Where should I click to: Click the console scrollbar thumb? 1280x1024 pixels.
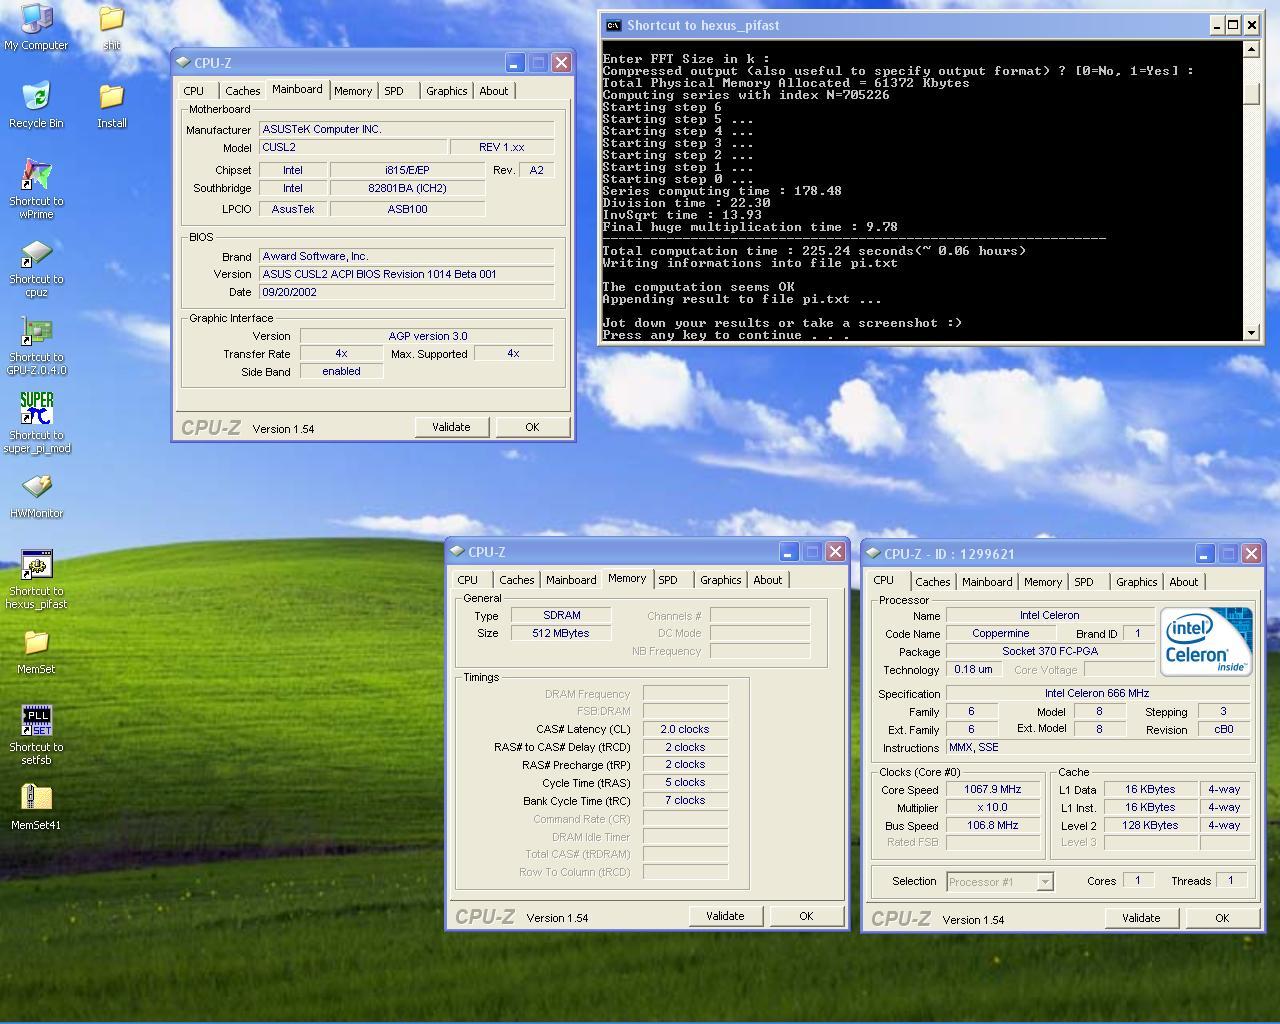(1251, 94)
